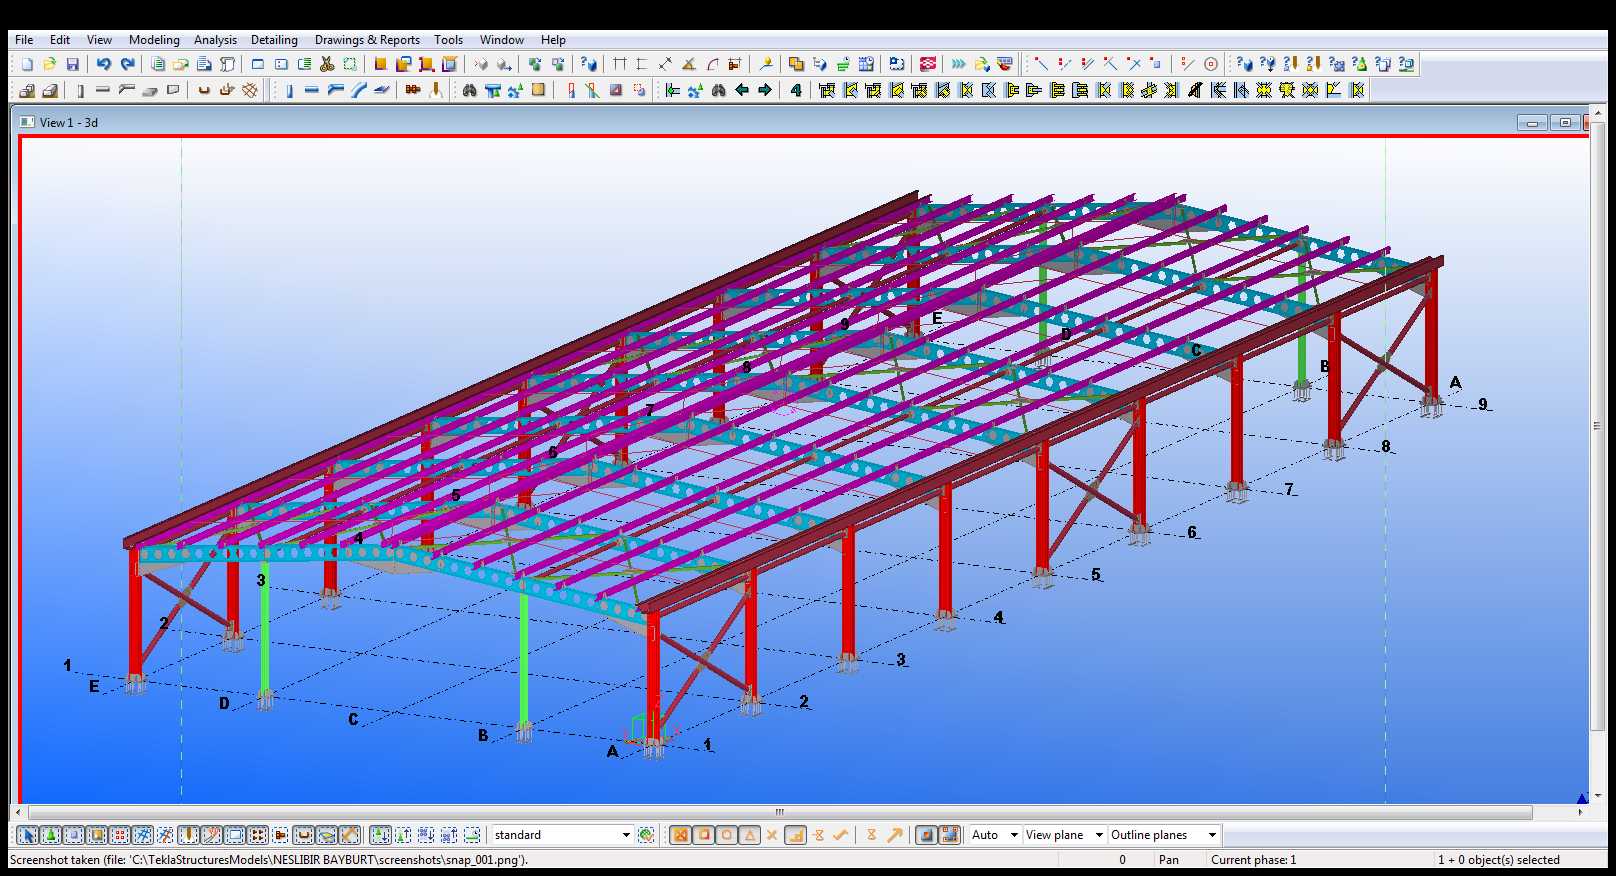Screen dimensions: 1616x876
Task: Click the first Inquire object question-mark icon
Action: 1244,64
